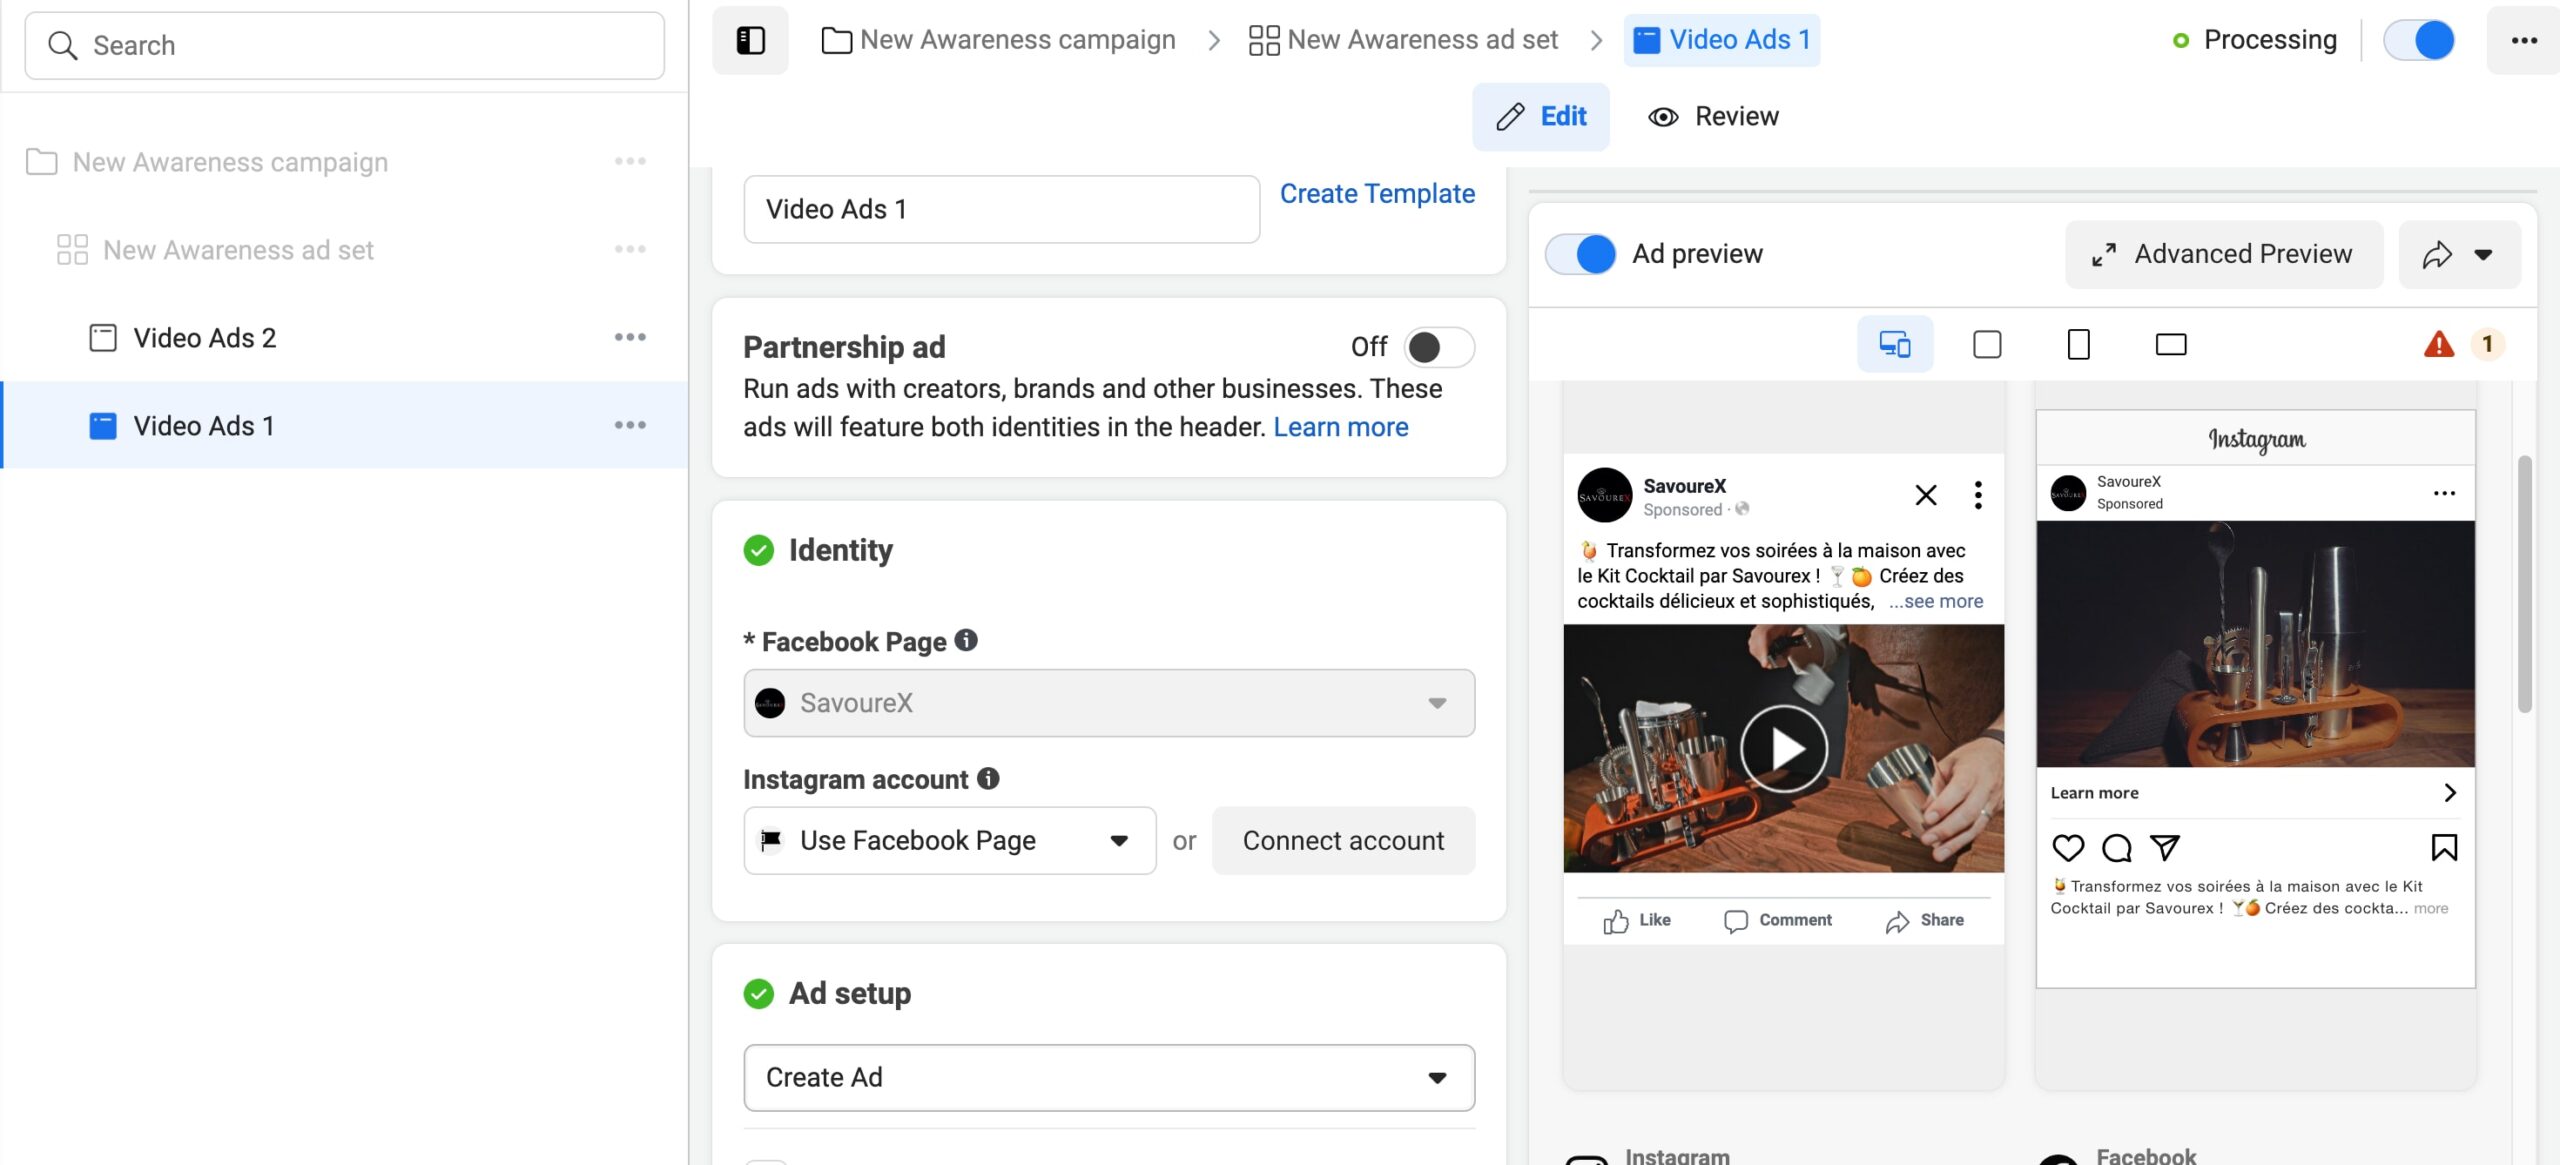Open the Use Facebook Page dropdown
The height and width of the screenshot is (1165, 2560).
coord(949,841)
